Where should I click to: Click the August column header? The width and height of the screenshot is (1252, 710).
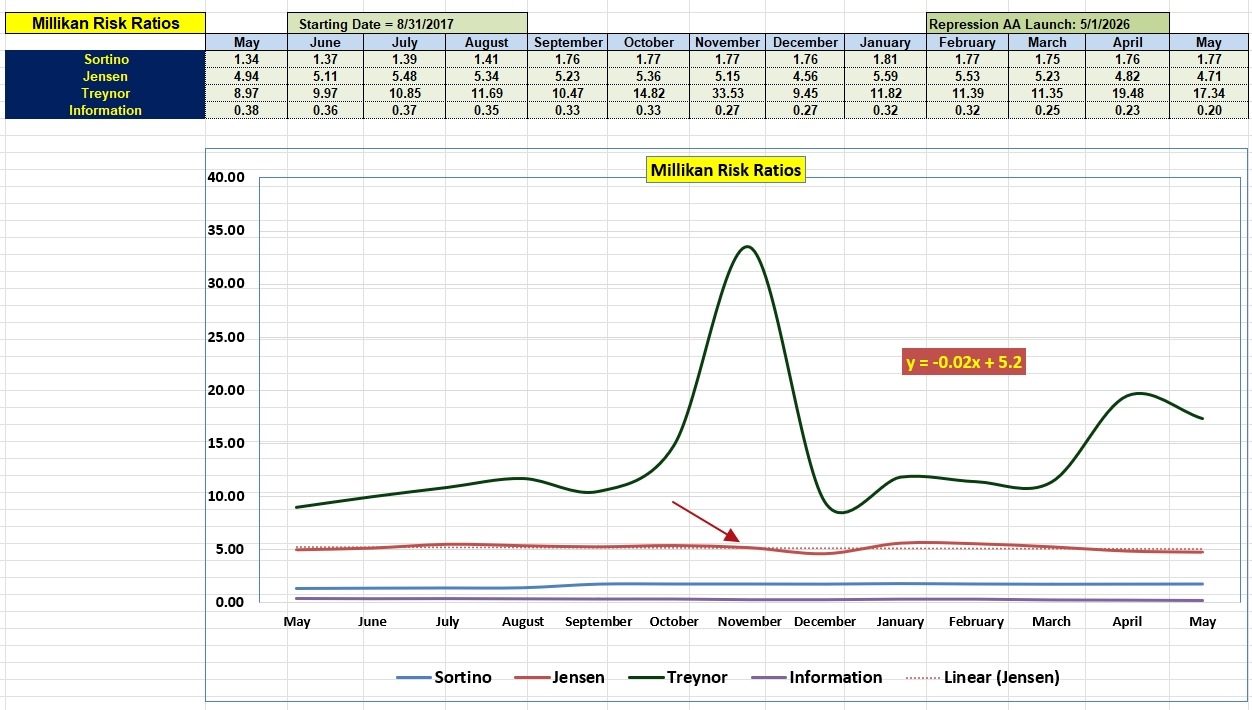click(x=487, y=43)
